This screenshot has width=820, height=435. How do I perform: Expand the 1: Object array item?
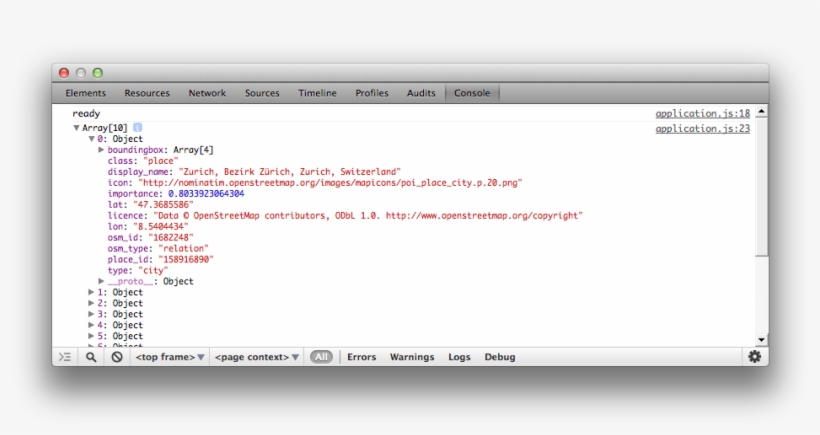click(92, 292)
